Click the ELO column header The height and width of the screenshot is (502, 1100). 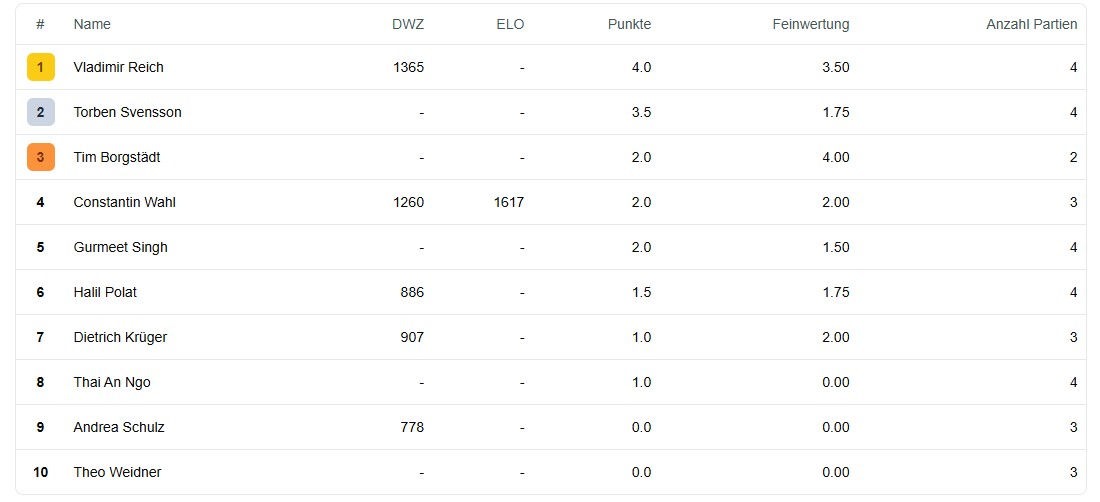(x=509, y=24)
